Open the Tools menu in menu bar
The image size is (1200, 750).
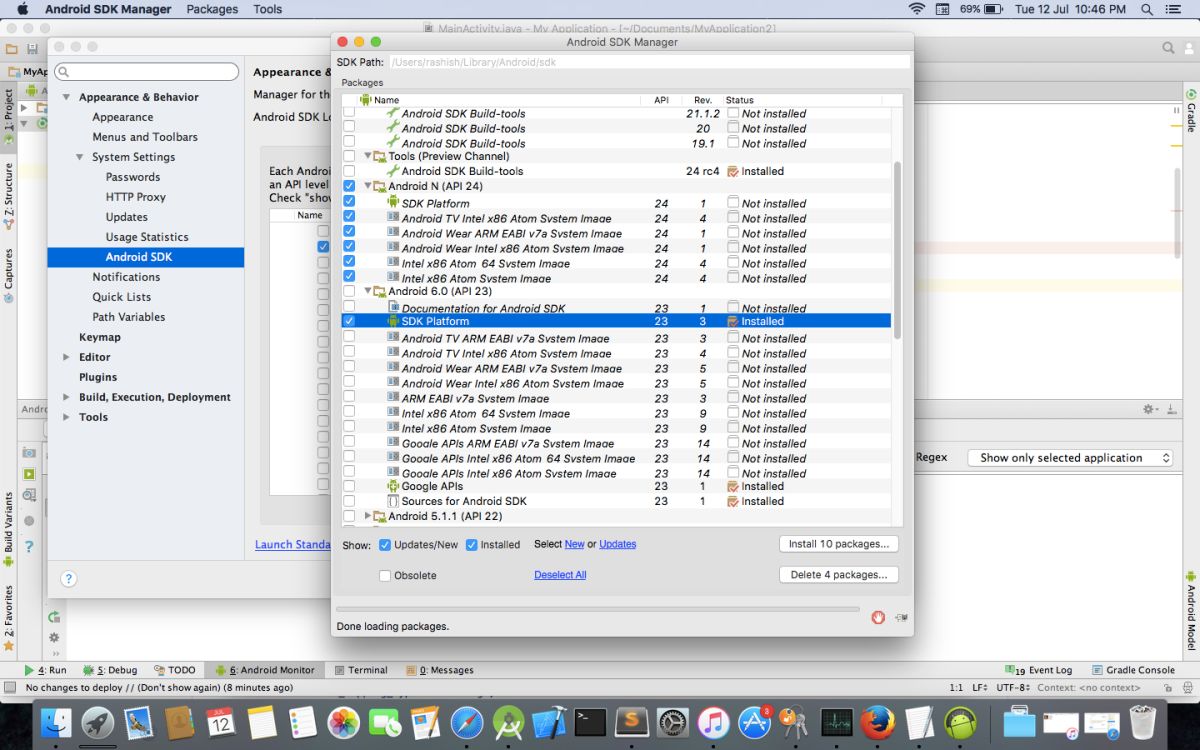point(267,9)
